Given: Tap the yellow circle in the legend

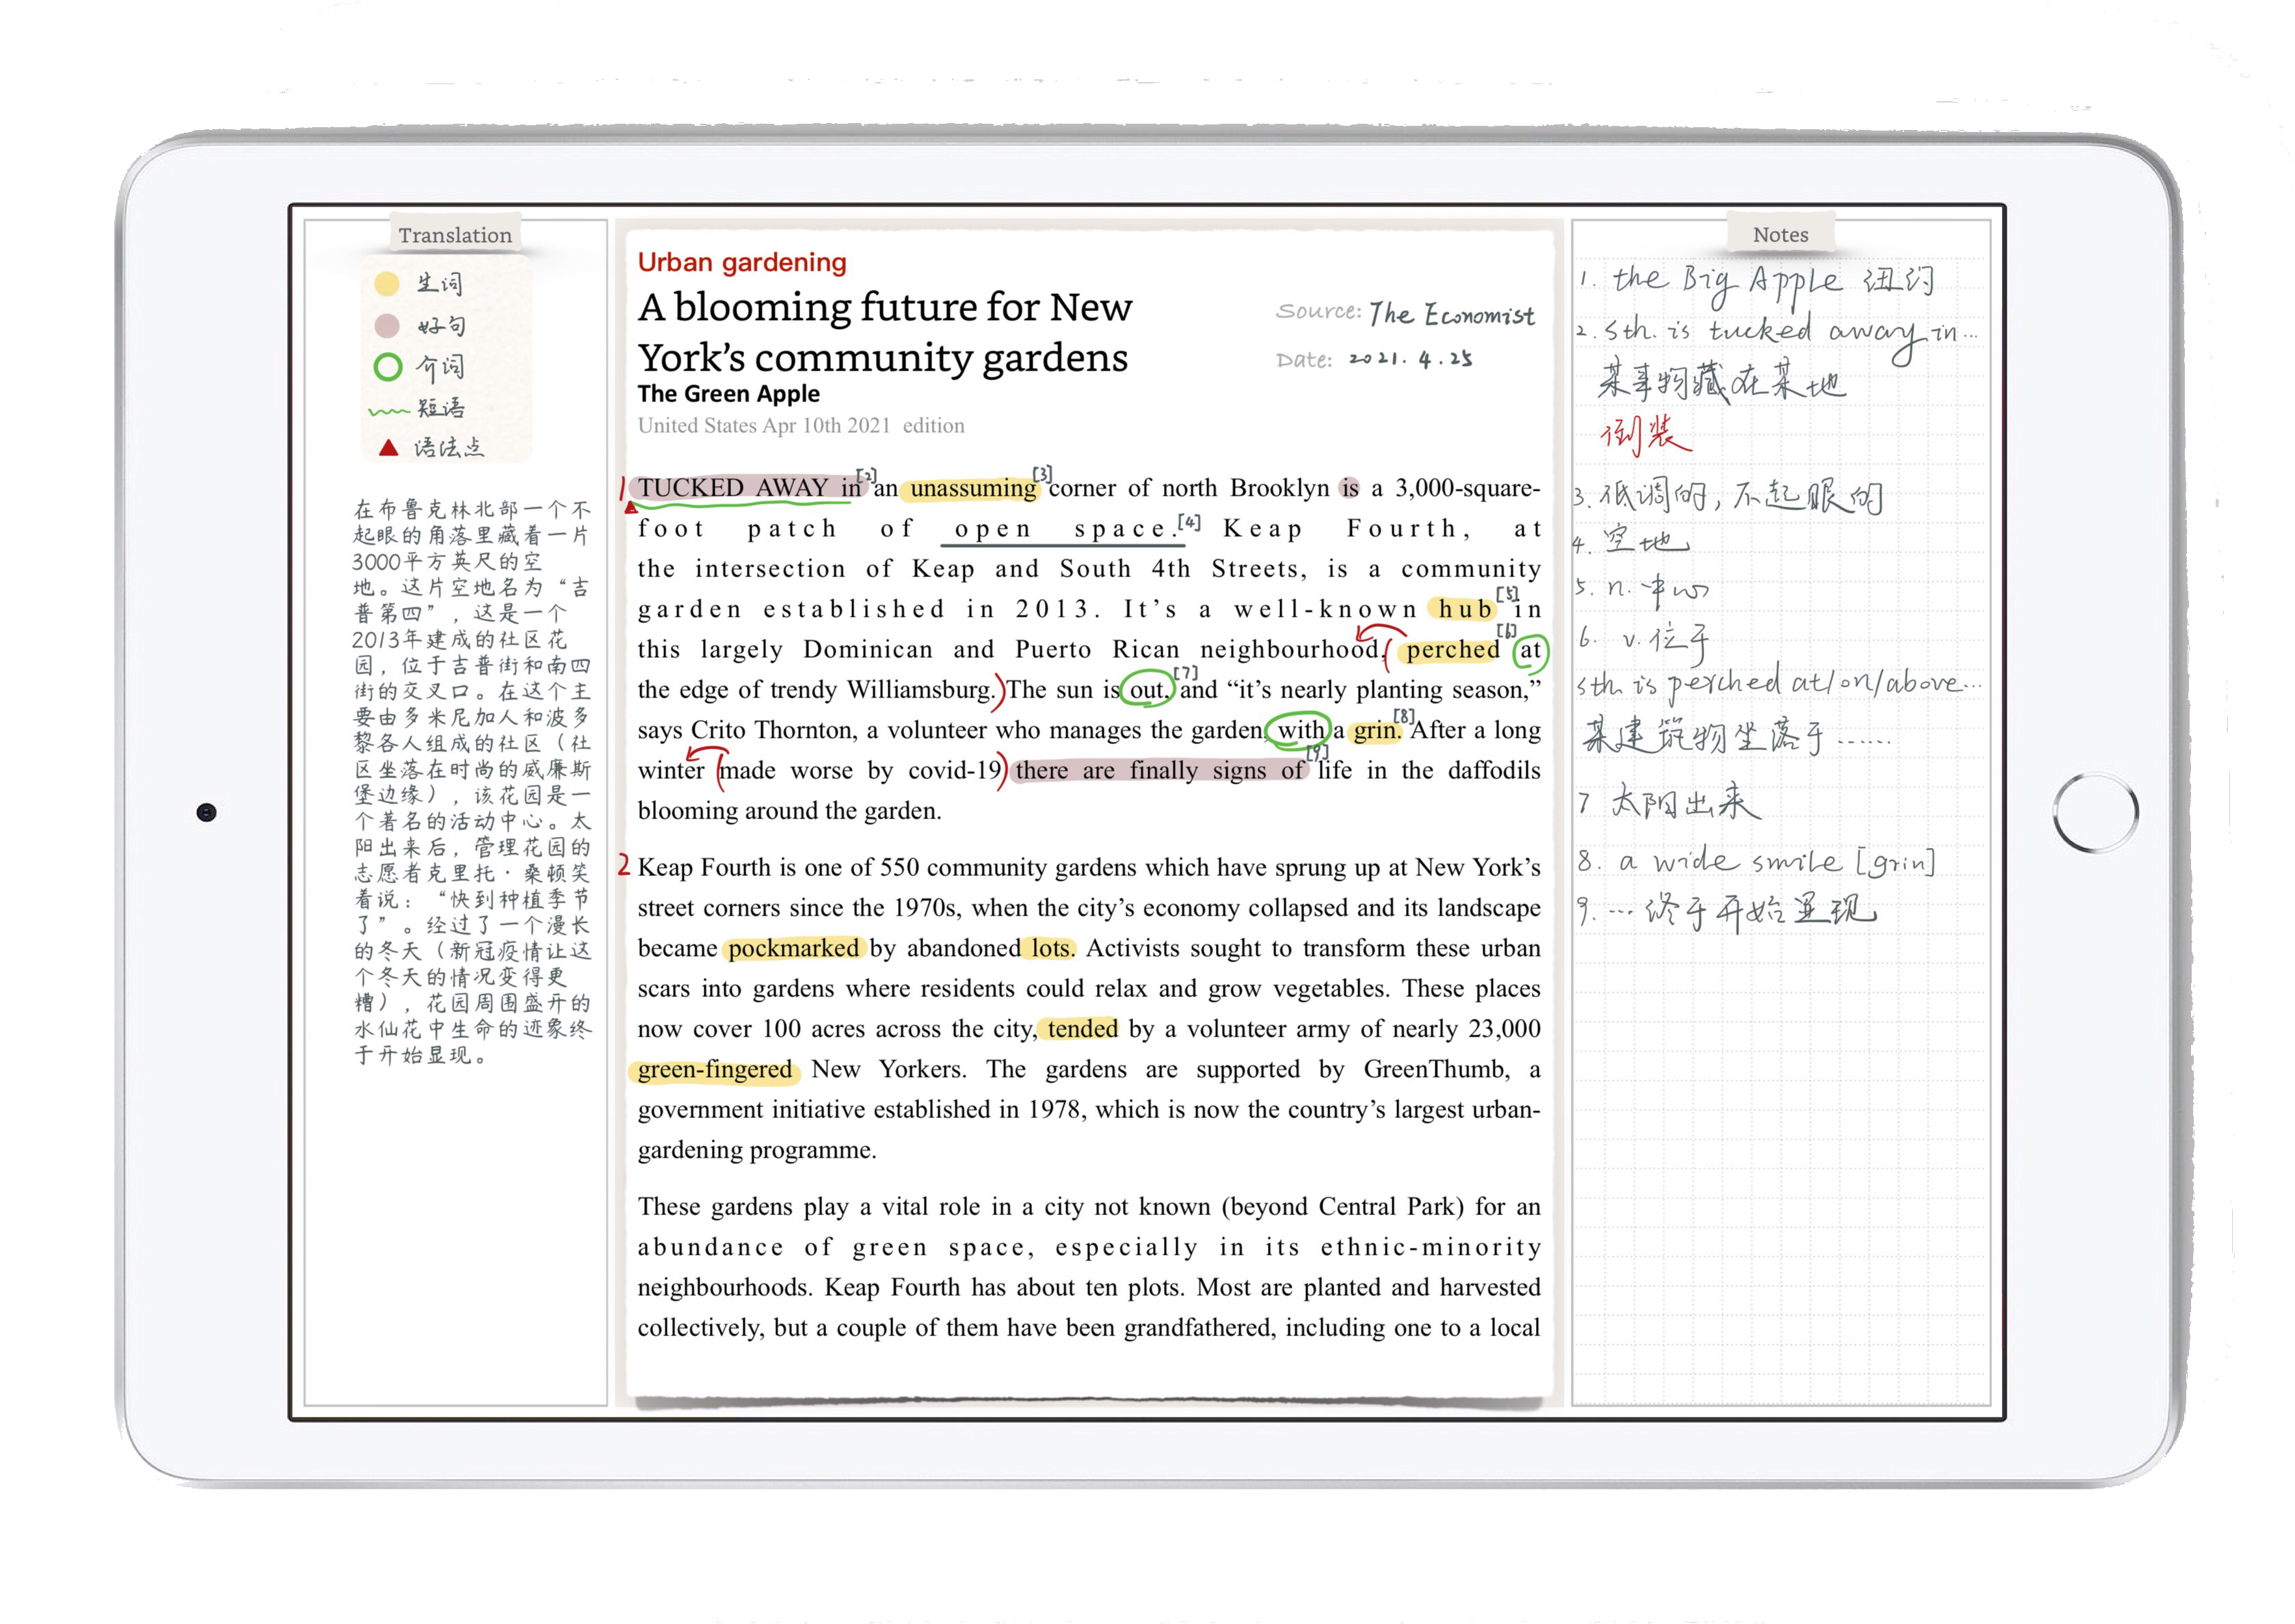Looking at the screenshot, I should (x=387, y=284).
